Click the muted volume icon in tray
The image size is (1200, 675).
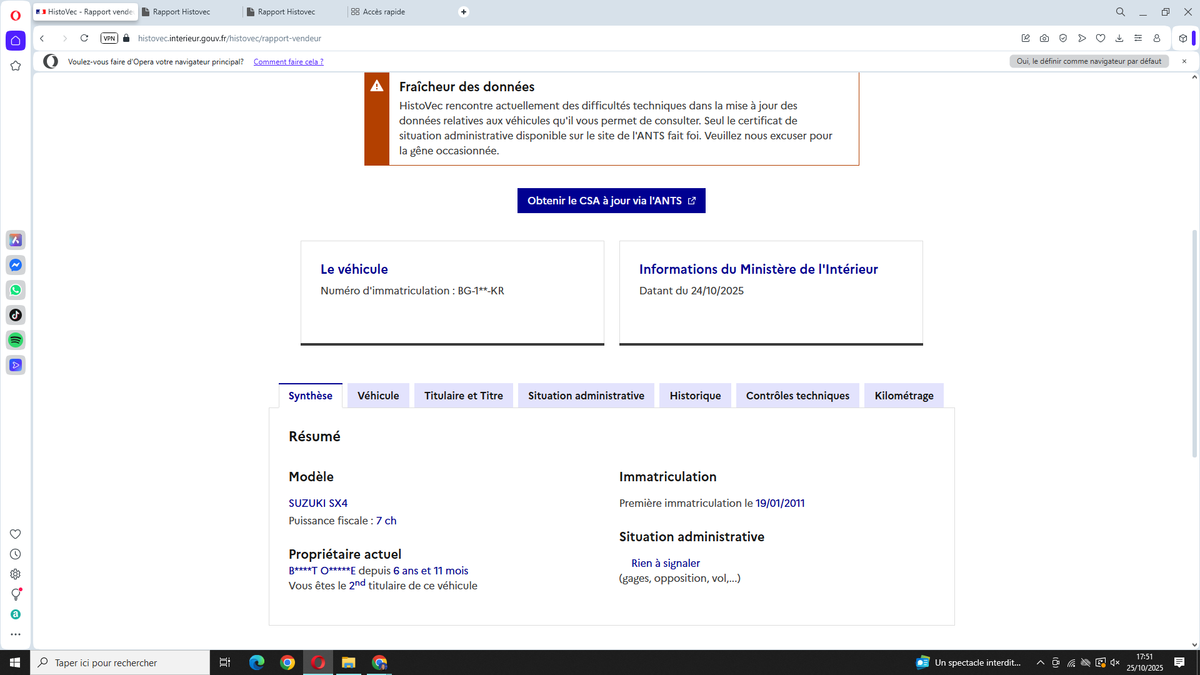[x=1114, y=662]
